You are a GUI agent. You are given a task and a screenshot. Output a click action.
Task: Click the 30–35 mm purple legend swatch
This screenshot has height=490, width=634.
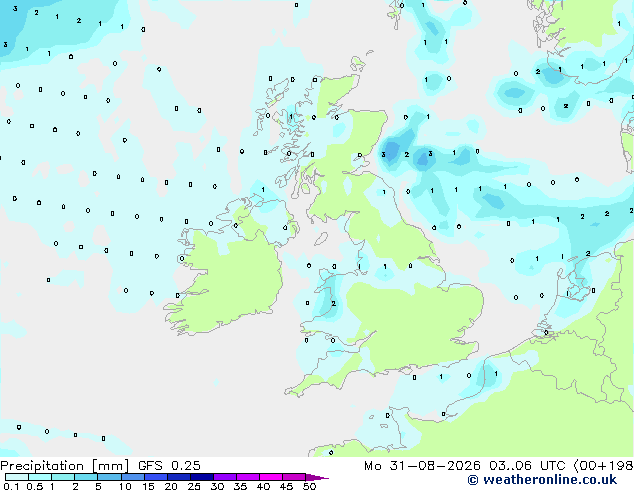(x=225, y=477)
